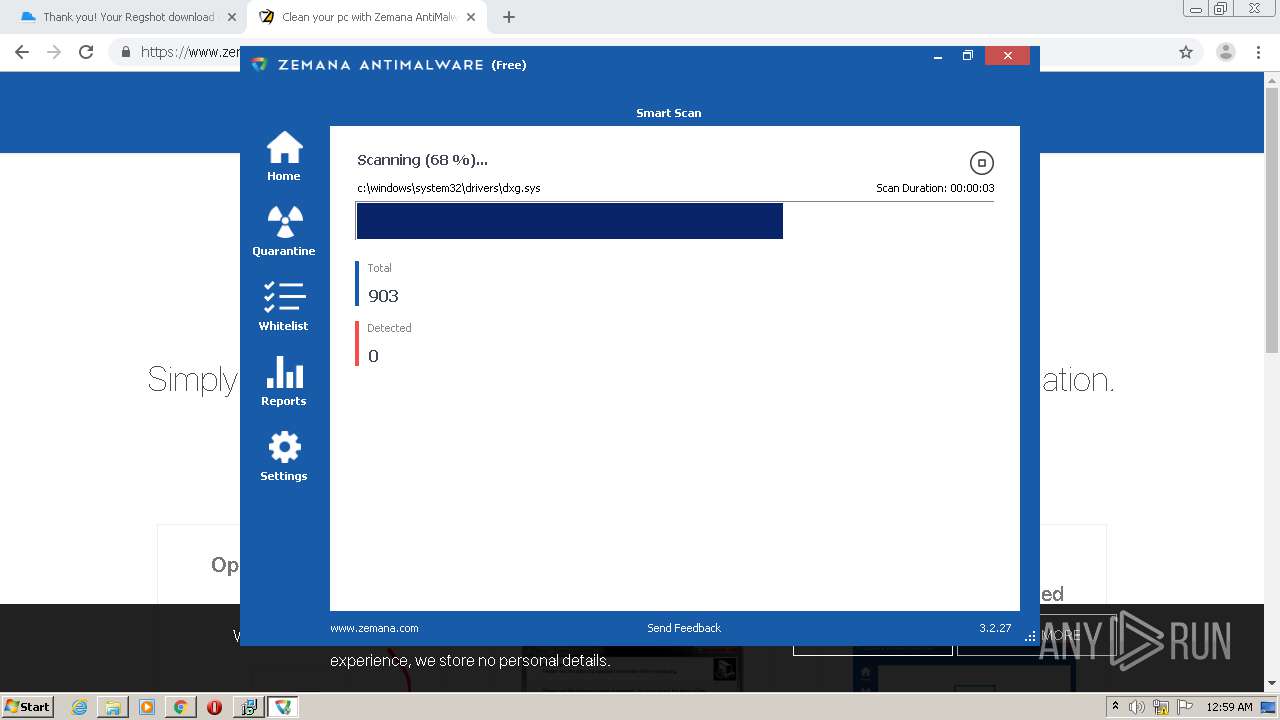Screen dimensions: 1280x720
Task: Open Zemana Settings gear
Action: tap(284, 456)
